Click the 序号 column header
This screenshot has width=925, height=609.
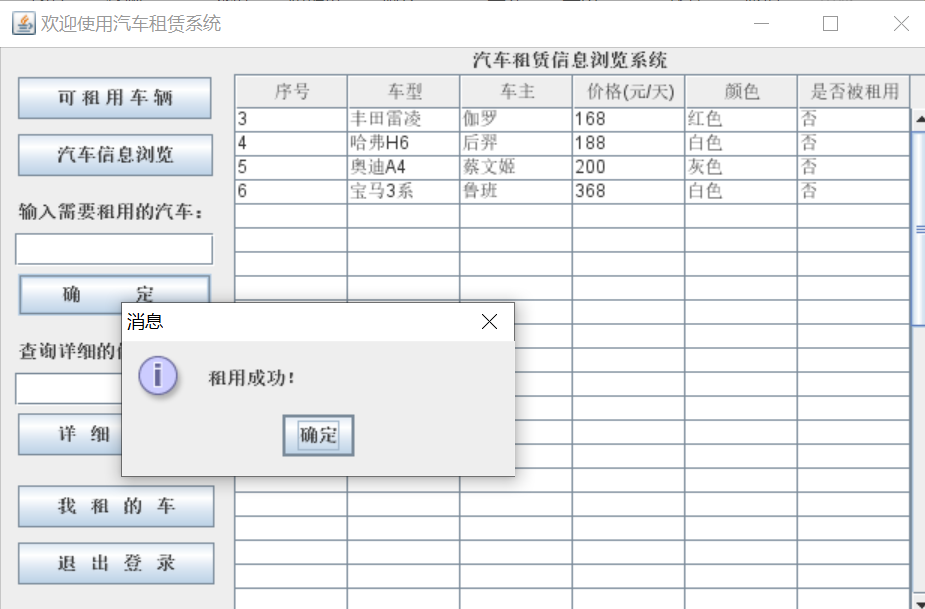coord(290,91)
